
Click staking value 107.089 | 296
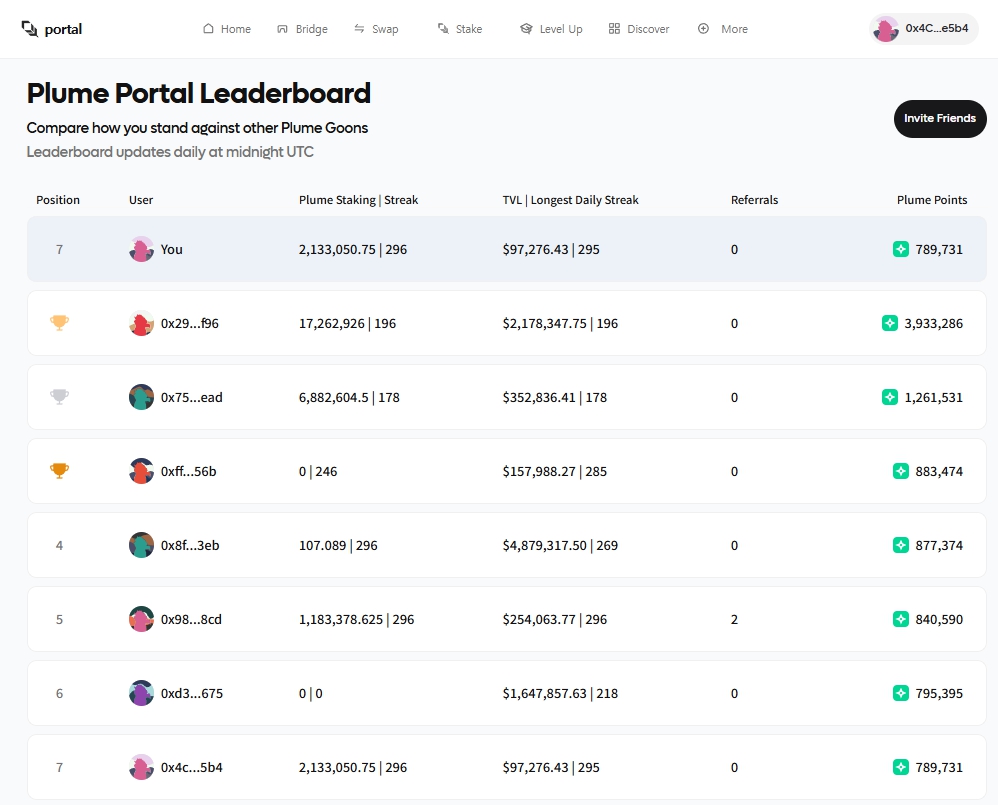(338, 545)
